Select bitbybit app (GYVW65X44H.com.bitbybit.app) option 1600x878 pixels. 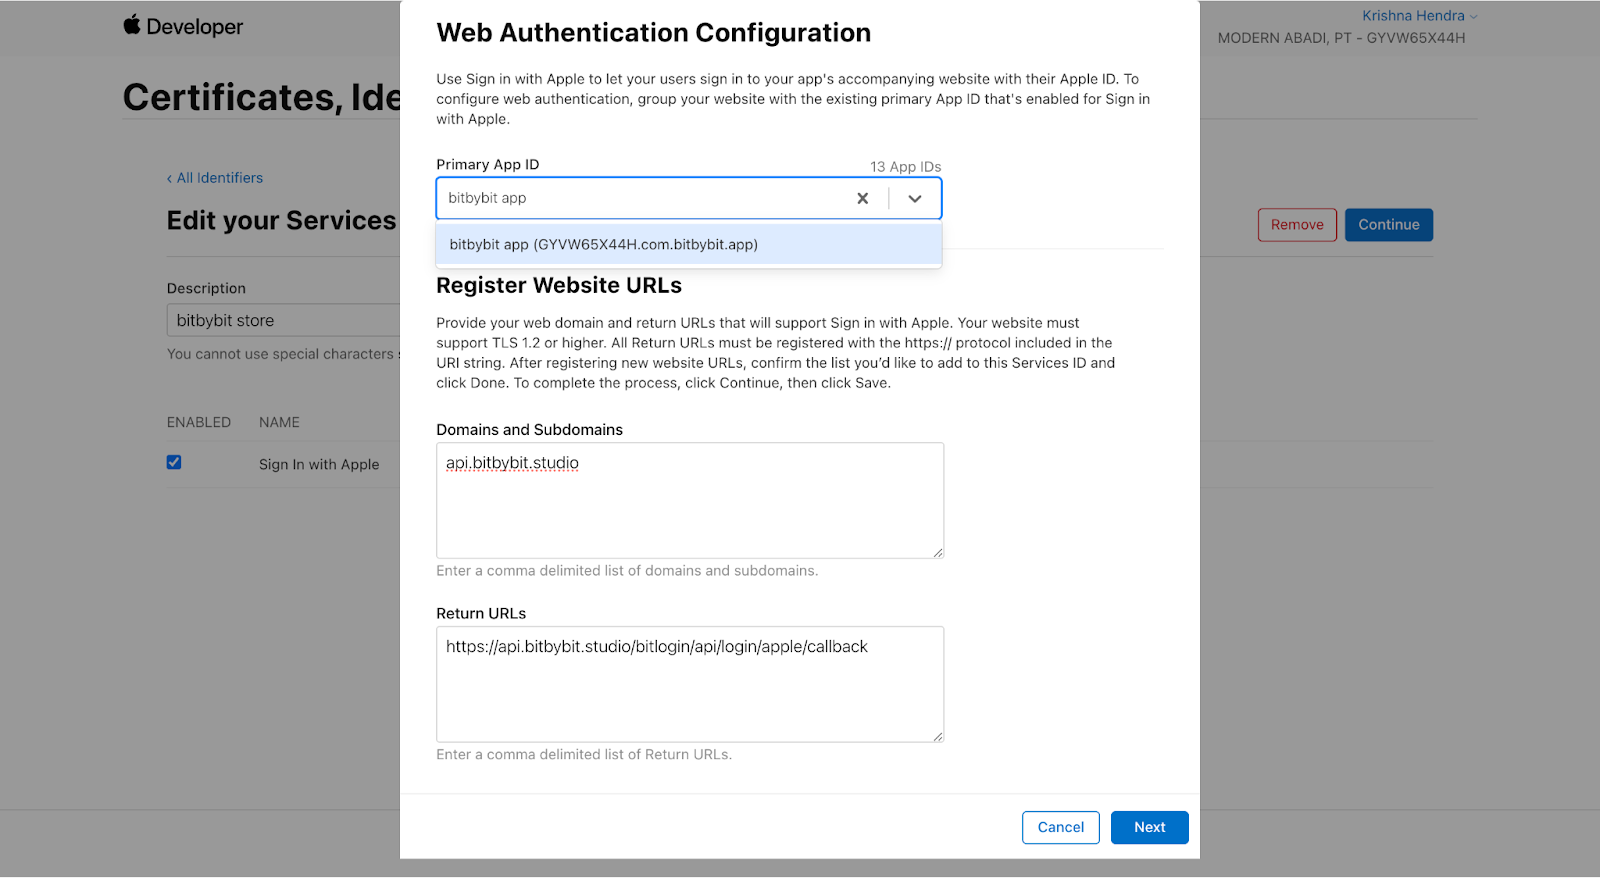tap(688, 244)
